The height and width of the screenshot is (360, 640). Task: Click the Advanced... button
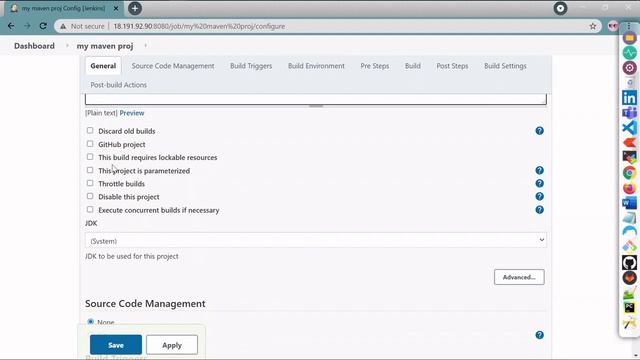tap(519, 277)
